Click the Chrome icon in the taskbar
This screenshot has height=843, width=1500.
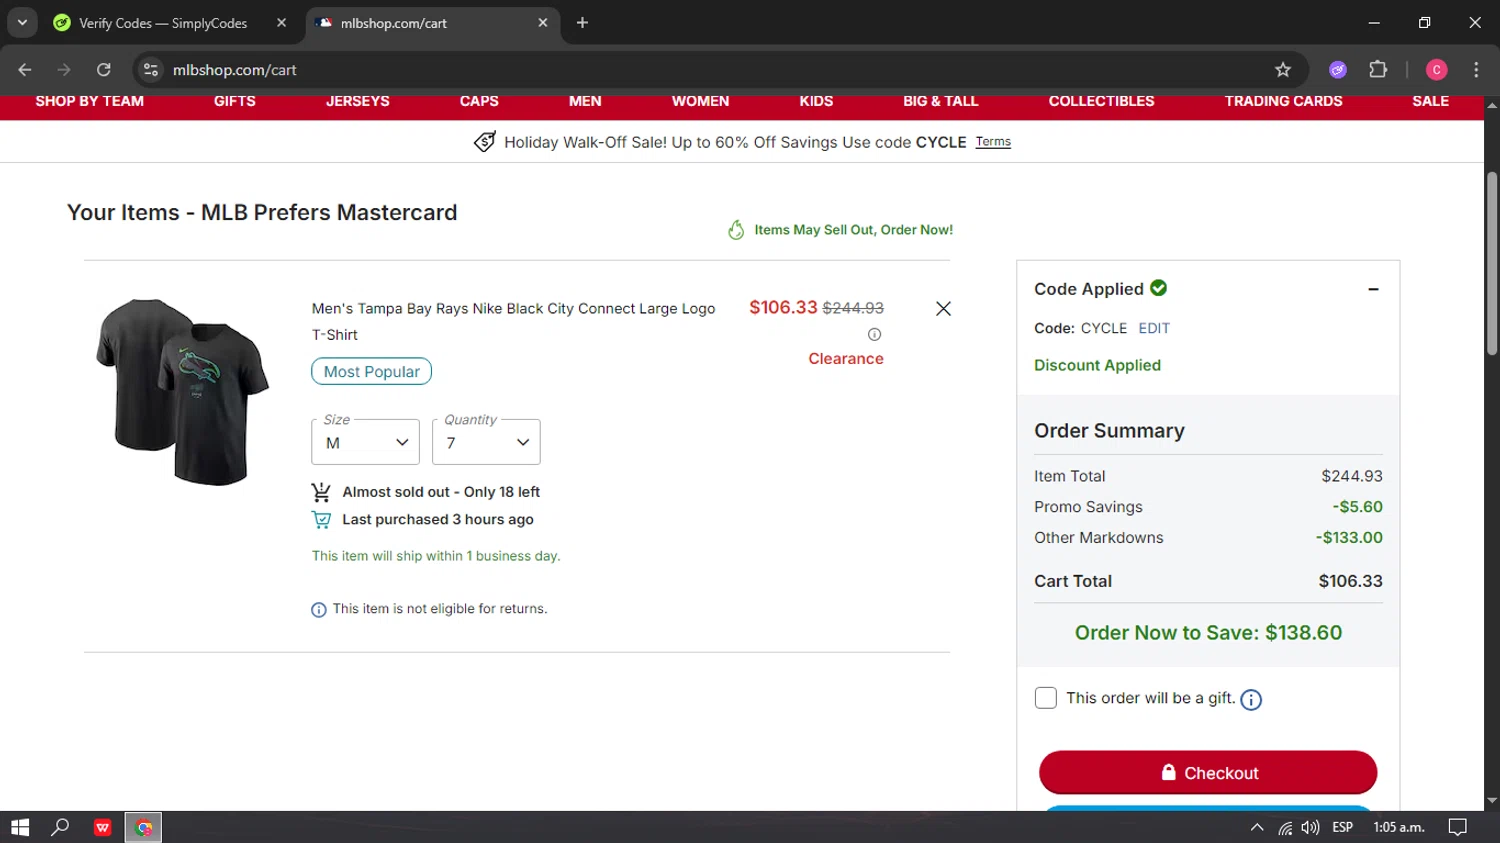143,827
